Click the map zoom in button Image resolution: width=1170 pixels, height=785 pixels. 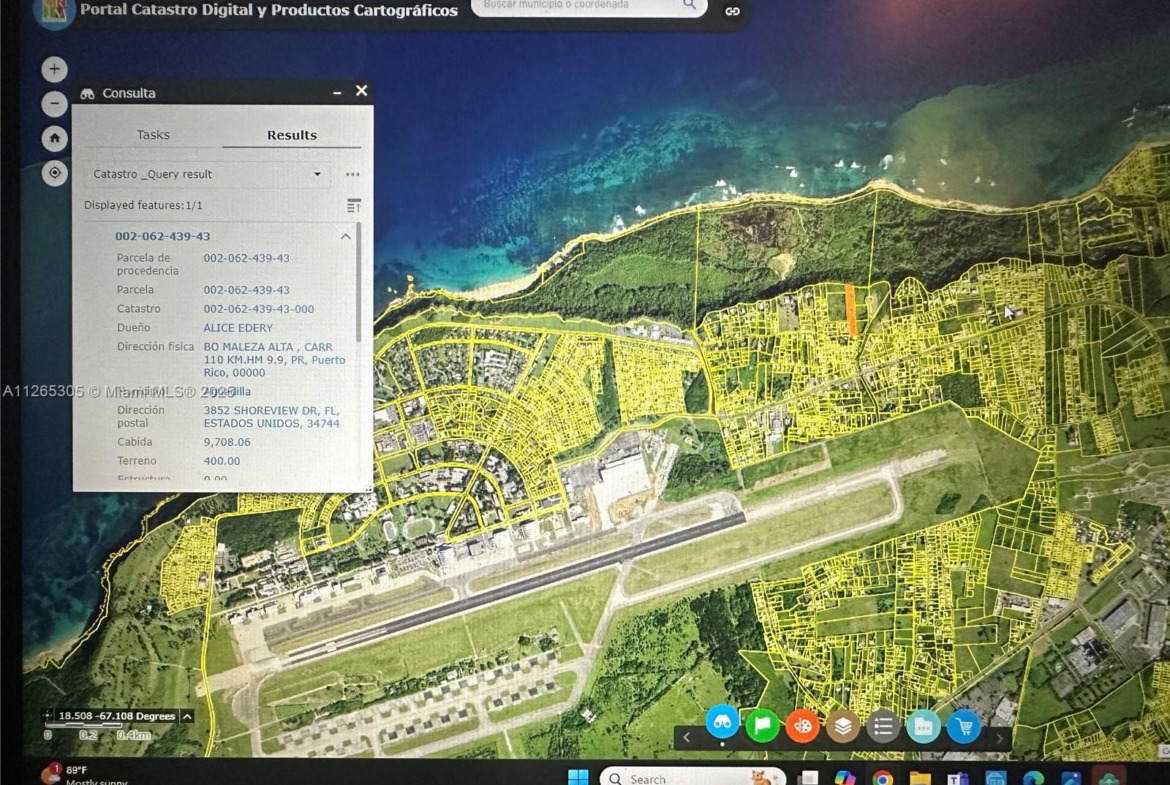[54, 69]
